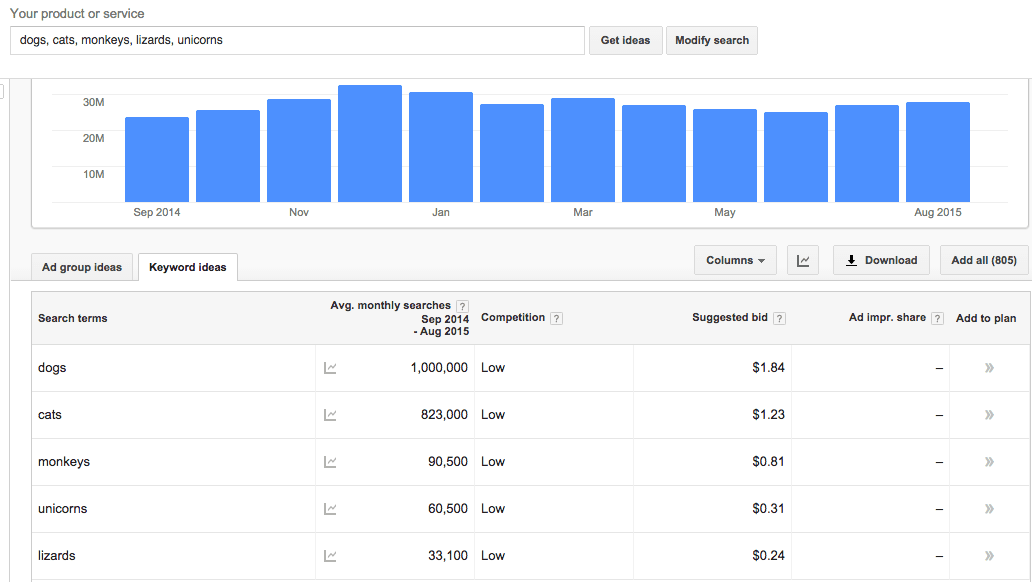Click the 90,500 searches value
This screenshot has height=582, width=1032.
pos(448,462)
